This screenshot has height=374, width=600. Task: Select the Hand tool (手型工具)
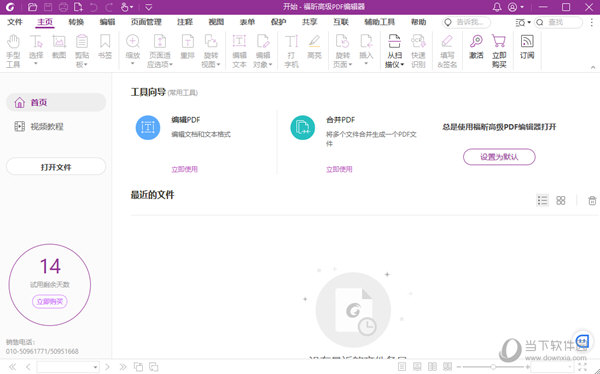(13, 51)
